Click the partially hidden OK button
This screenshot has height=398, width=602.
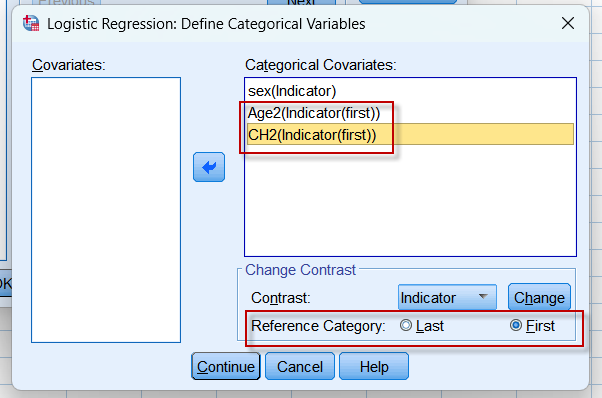5,283
